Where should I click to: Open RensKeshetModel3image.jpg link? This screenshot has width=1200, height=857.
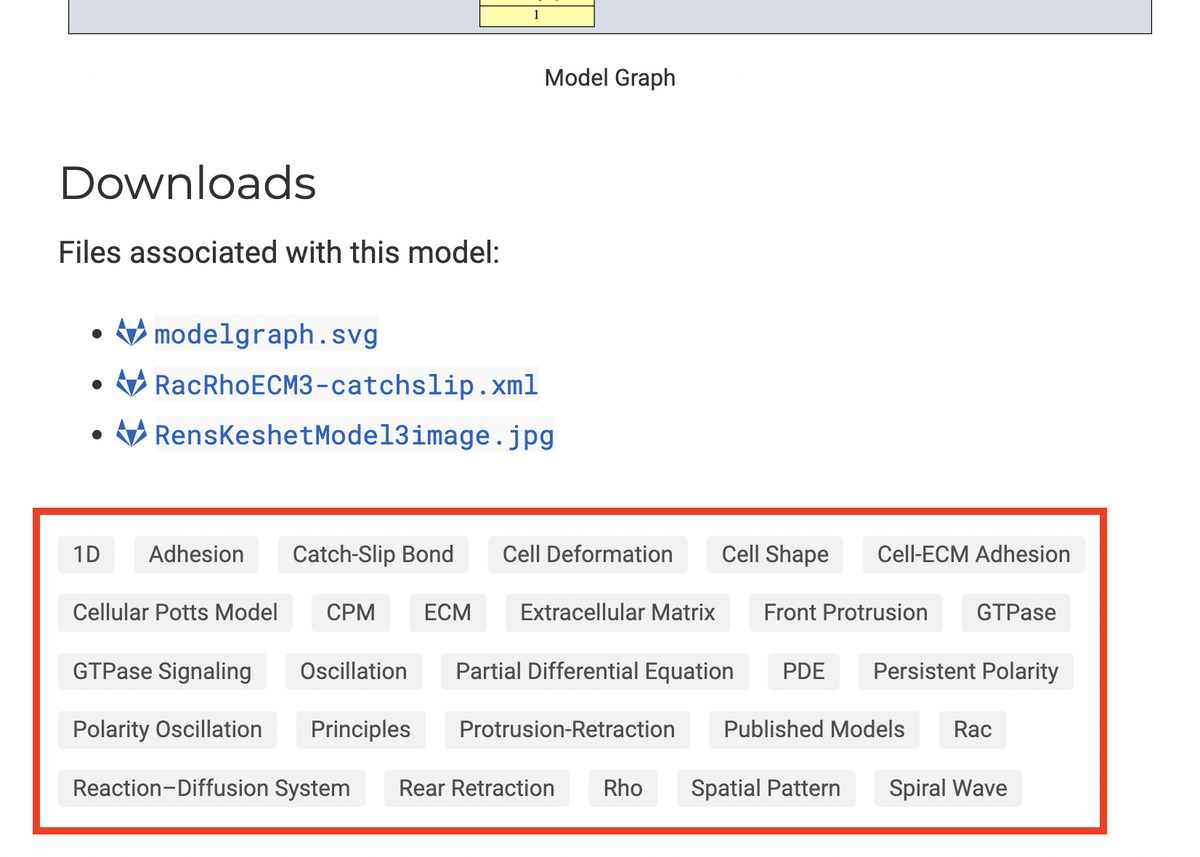(x=354, y=435)
